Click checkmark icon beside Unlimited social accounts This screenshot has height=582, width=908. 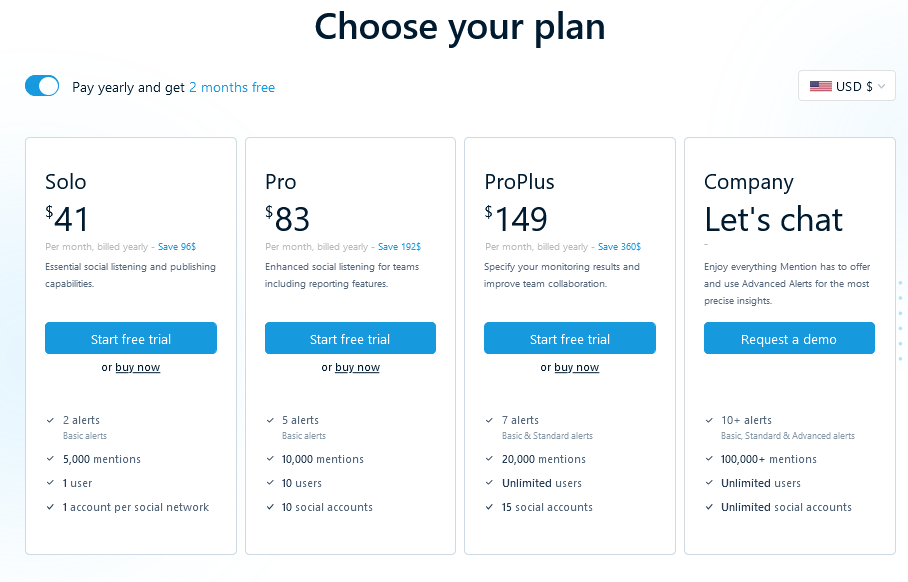coord(709,507)
